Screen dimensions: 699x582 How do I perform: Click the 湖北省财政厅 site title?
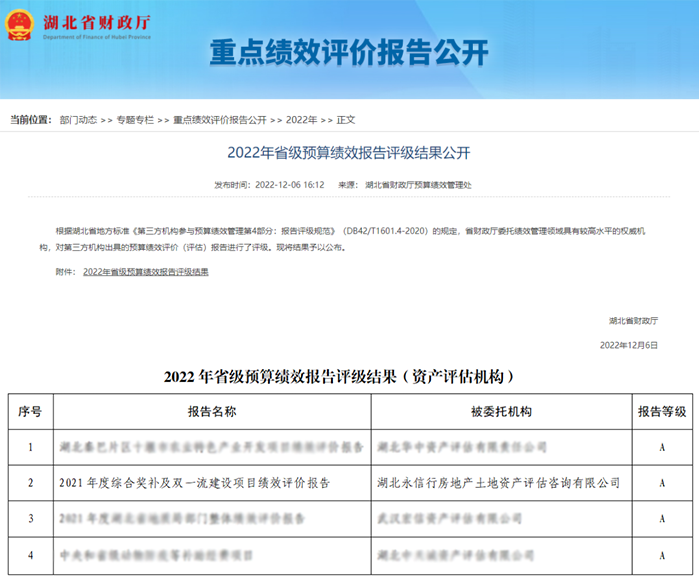97,22
